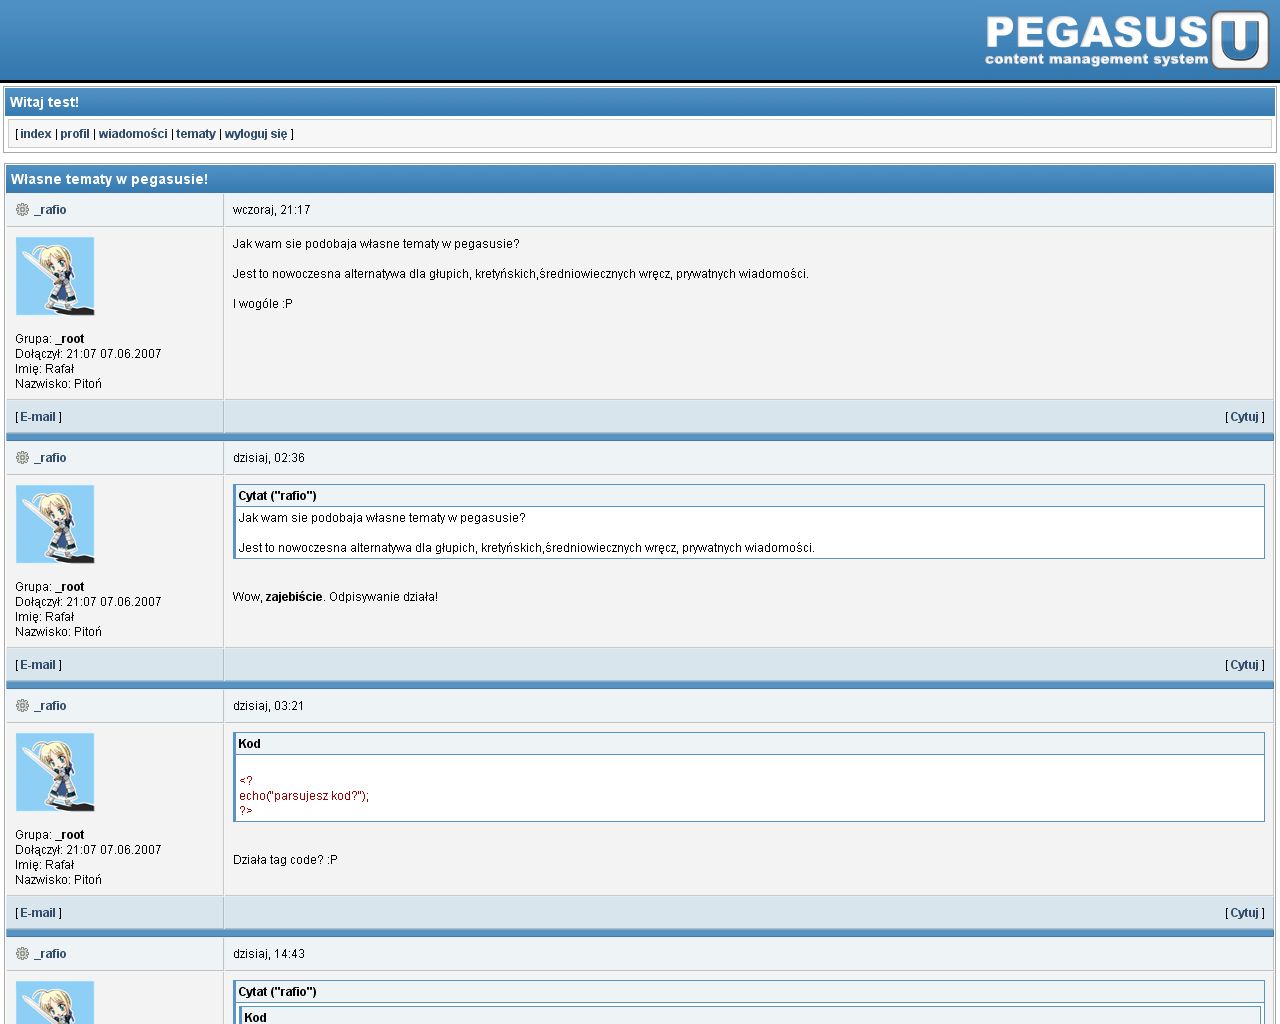
Task: Open _rafio username link in second post
Action: pyautogui.click(x=50, y=458)
